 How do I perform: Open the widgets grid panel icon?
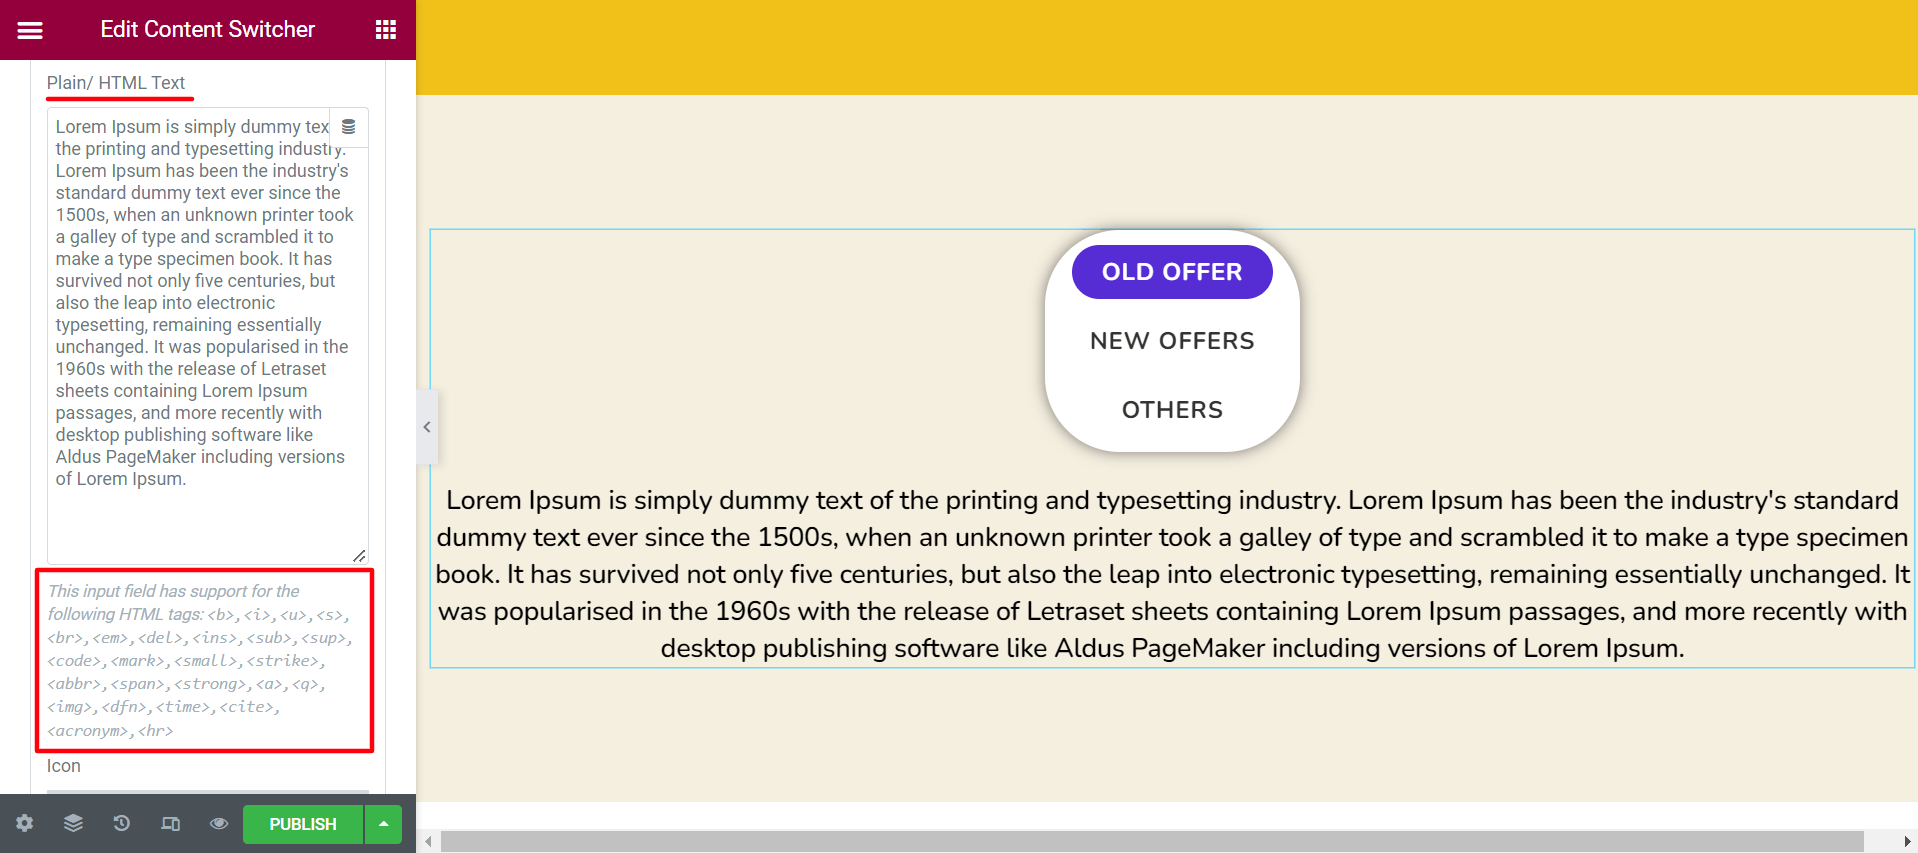click(386, 30)
